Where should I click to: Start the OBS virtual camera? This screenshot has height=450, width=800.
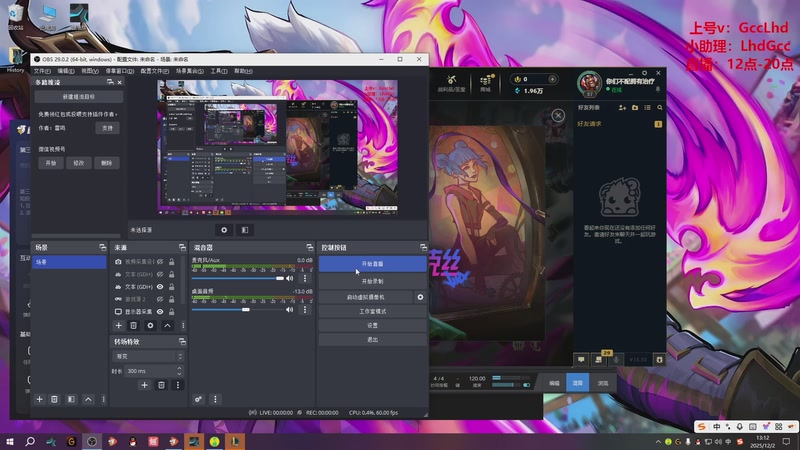click(366, 297)
